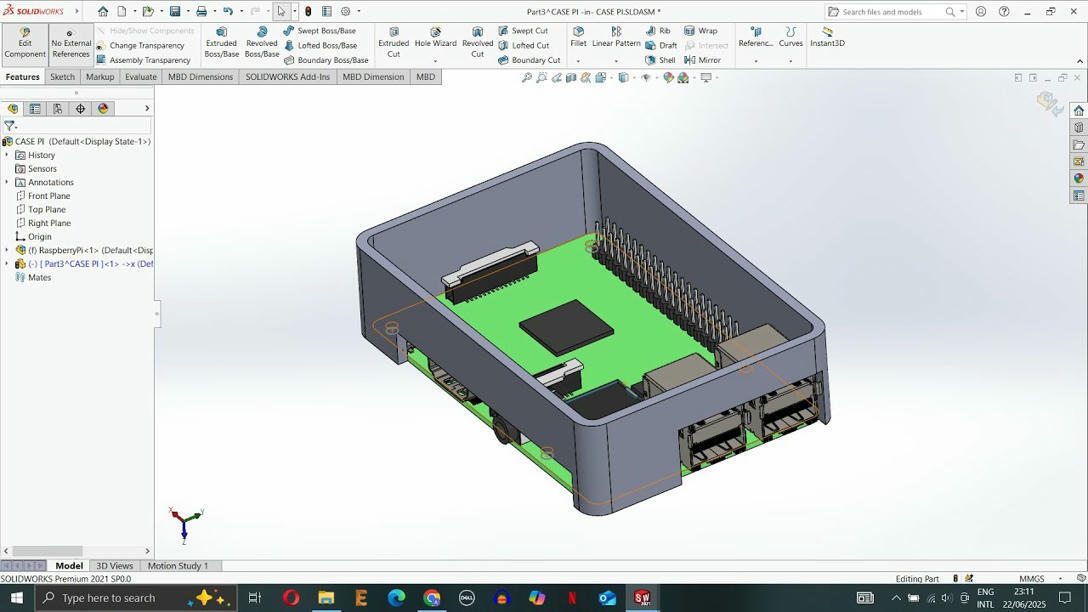Expand the History tree node

tap(7, 155)
